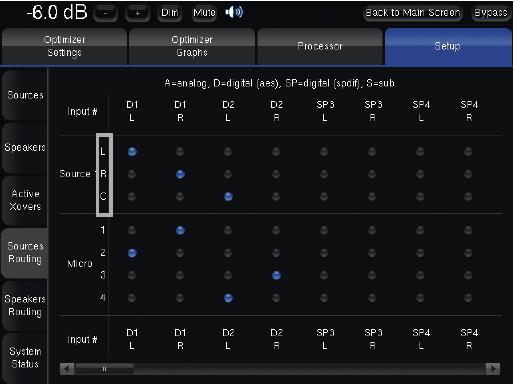Go Back to Main Screen

(413, 13)
